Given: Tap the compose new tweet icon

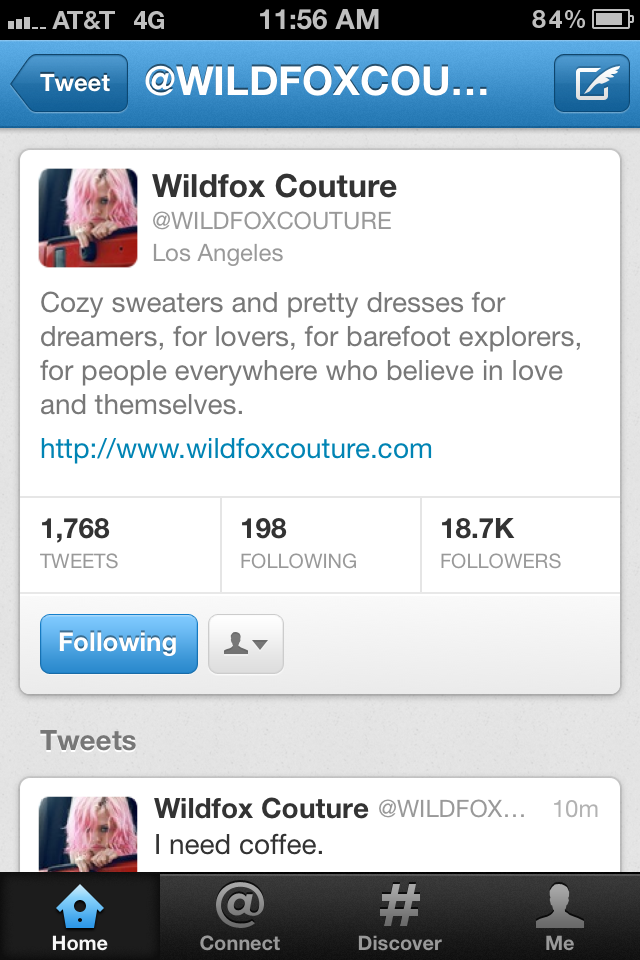Looking at the screenshot, I should click(592, 83).
